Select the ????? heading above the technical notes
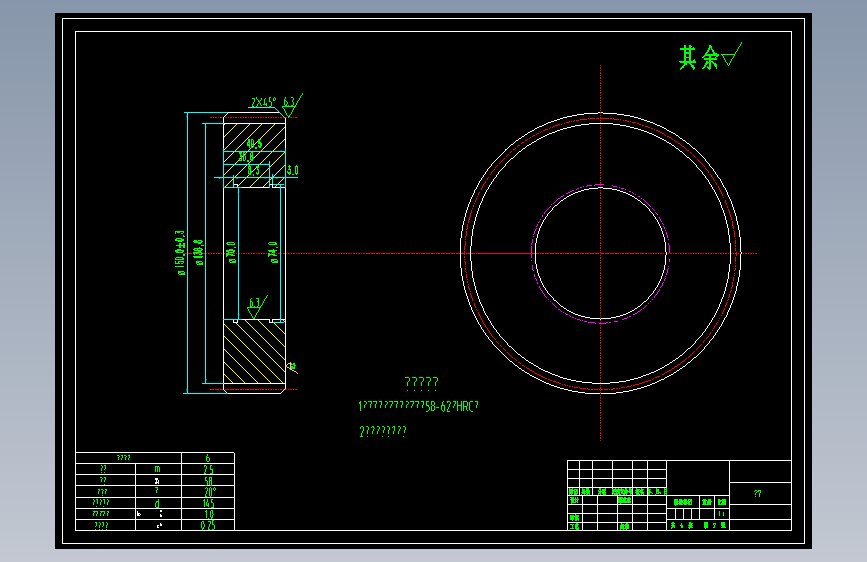Screen dimensions: 867x562 coord(421,383)
